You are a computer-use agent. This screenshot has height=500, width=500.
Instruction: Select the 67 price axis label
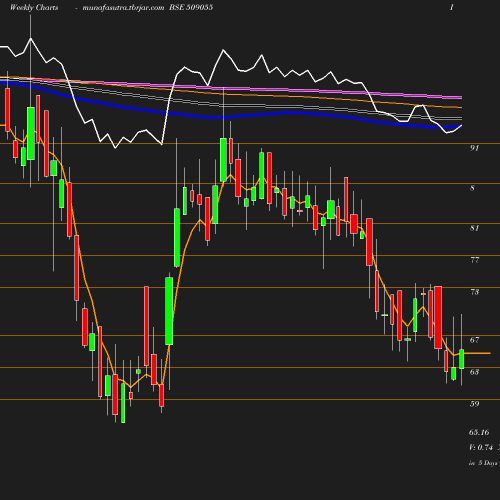coord(474,340)
